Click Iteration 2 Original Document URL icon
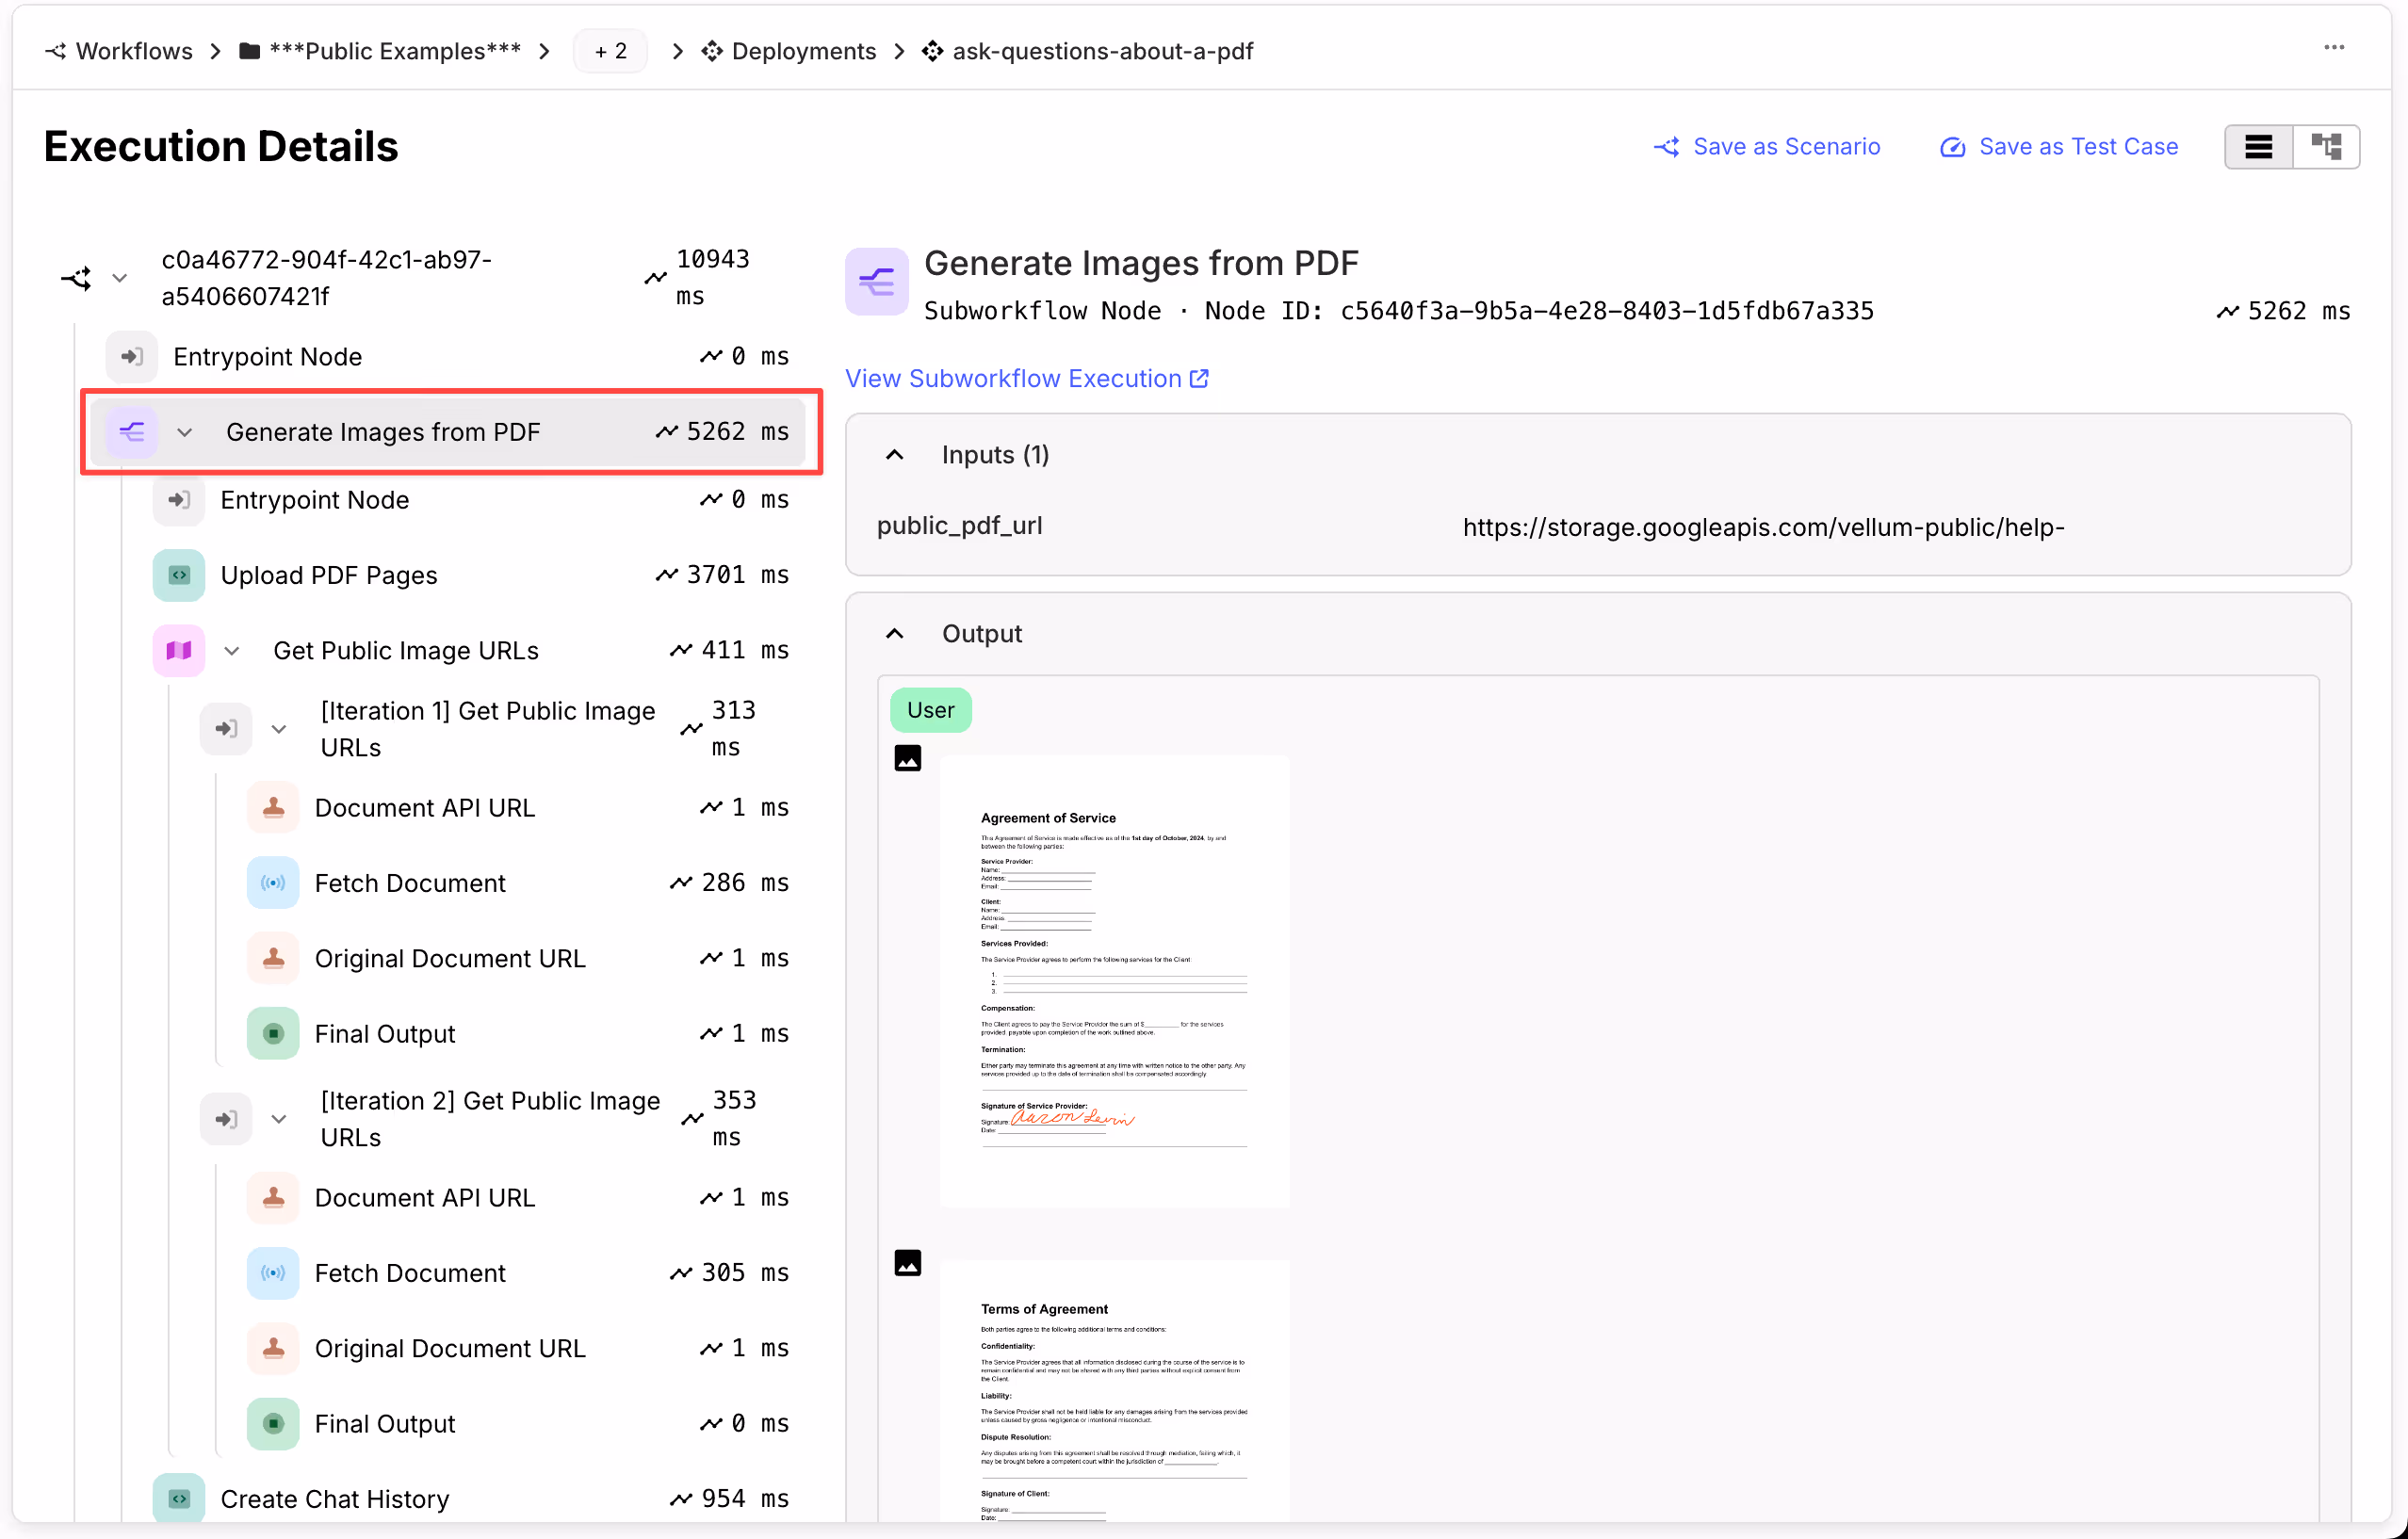The height and width of the screenshot is (1539, 2408). (273, 1348)
